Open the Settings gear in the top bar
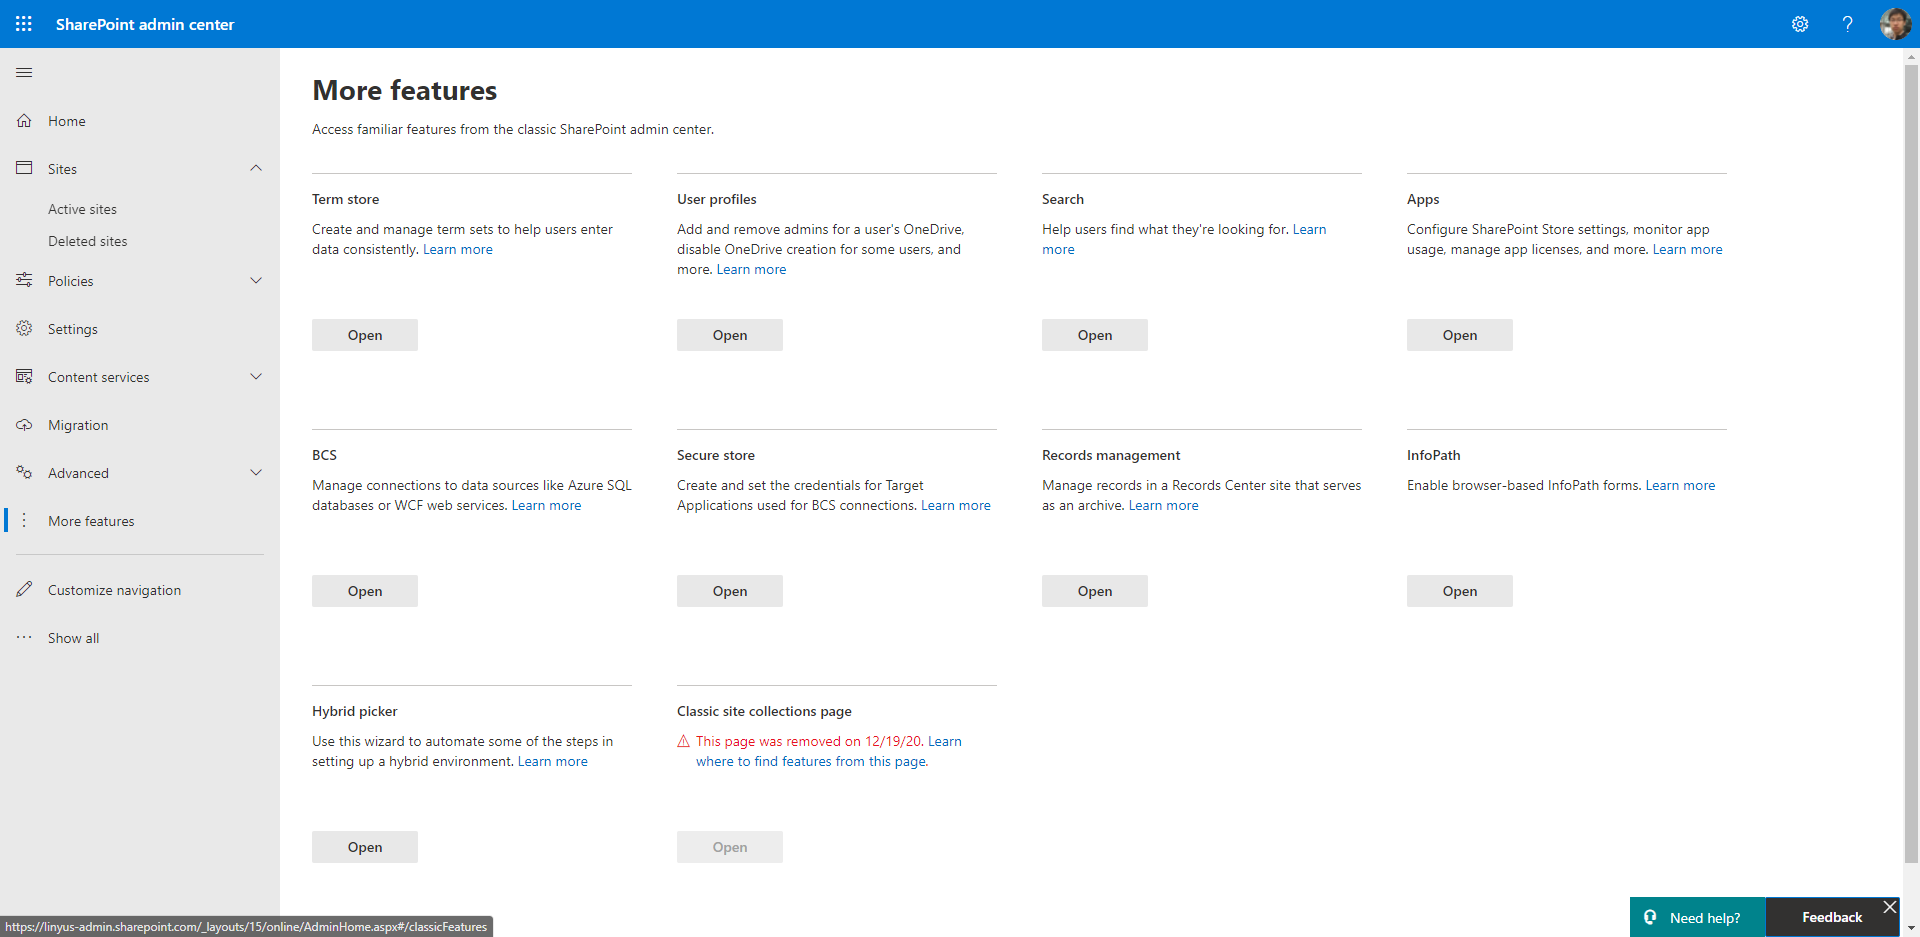Viewport: 1920px width, 937px height. point(1801,24)
